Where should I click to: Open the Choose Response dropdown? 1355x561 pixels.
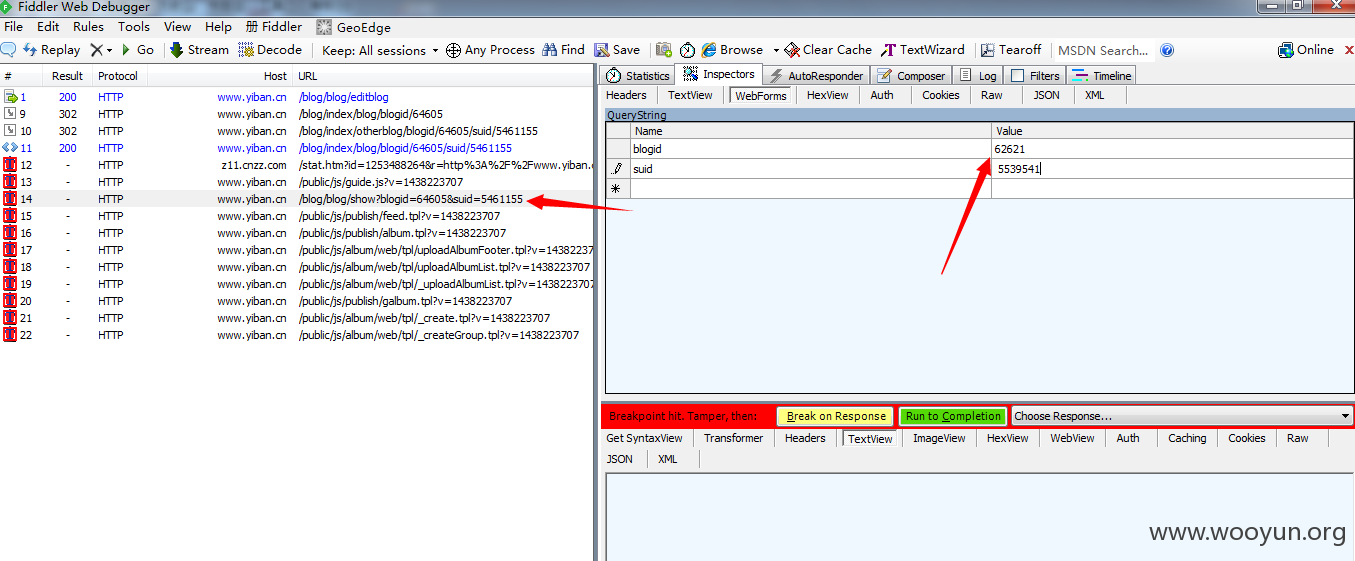[x=1182, y=416]
